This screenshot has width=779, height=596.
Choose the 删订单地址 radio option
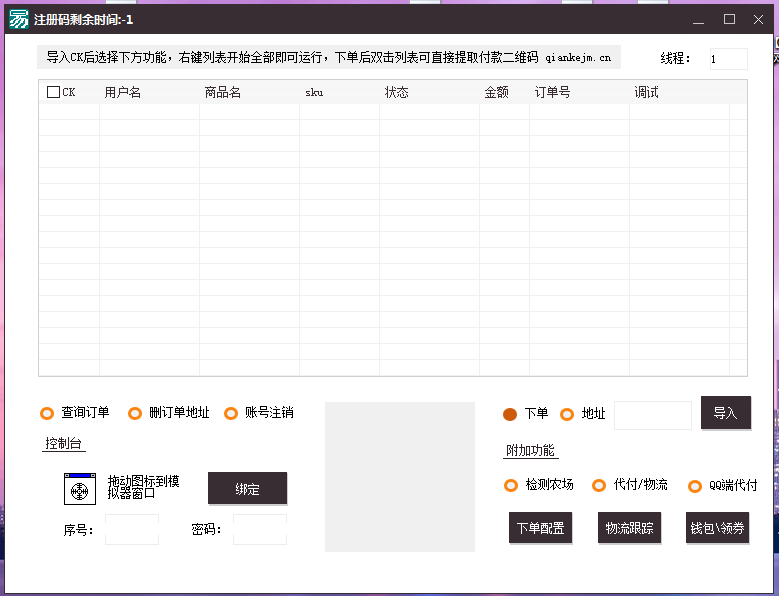tap(135, 413)
